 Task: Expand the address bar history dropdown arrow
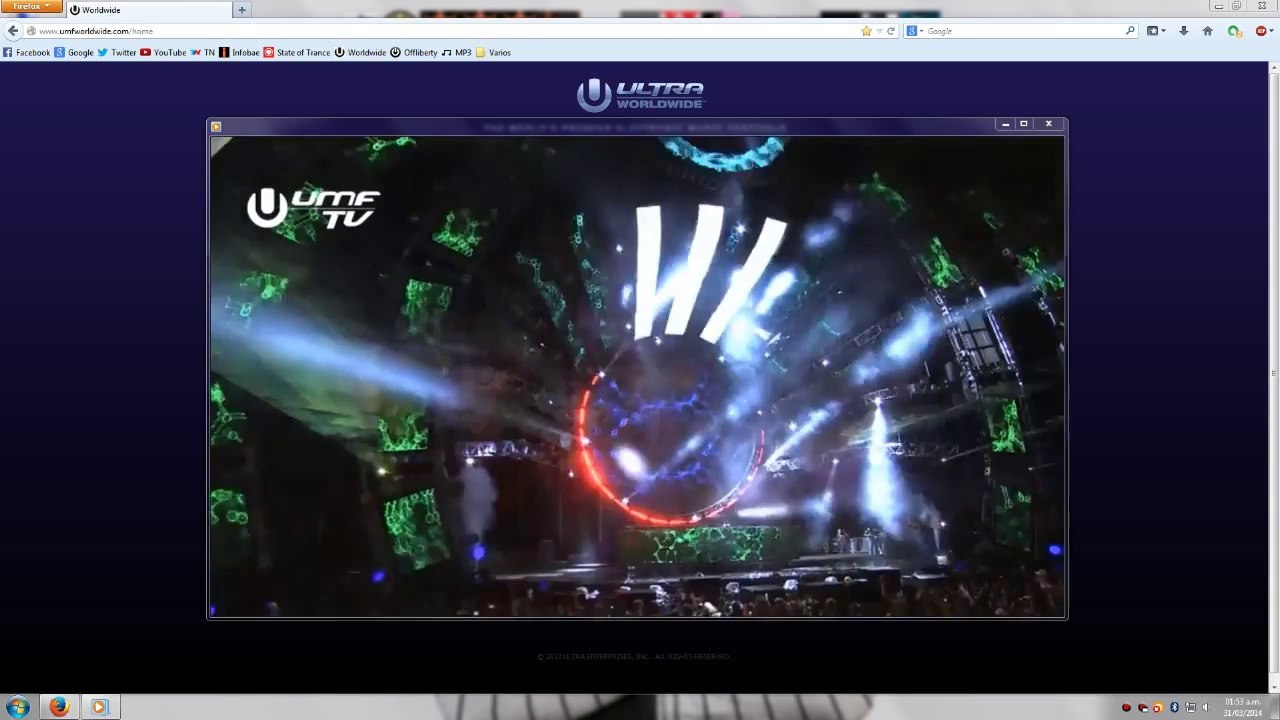click(879, 31)
